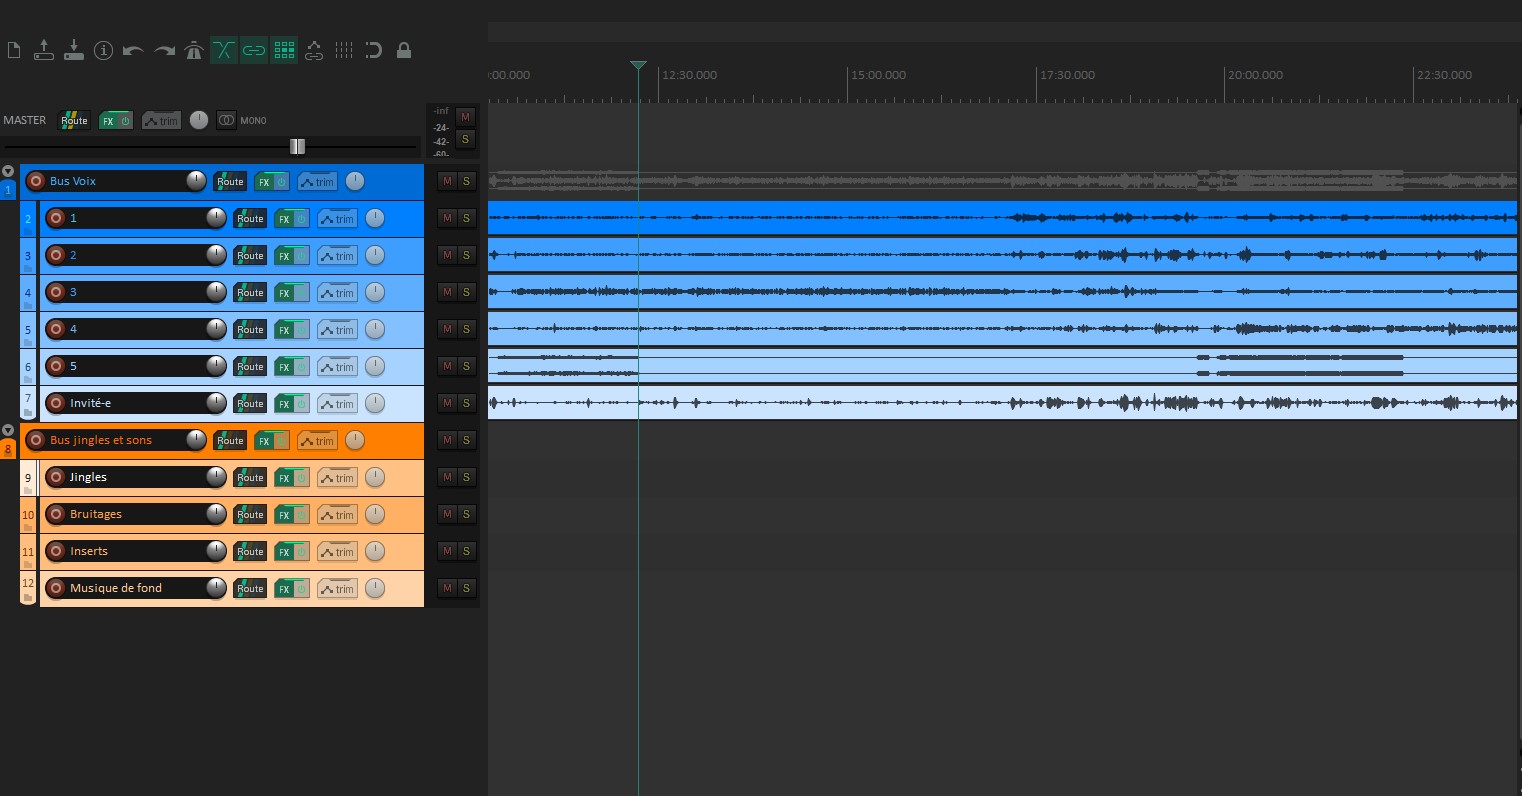The height and width of the screenshot is (796, 1522).
Task: Adjust the master volume slider
Action: 297,146
